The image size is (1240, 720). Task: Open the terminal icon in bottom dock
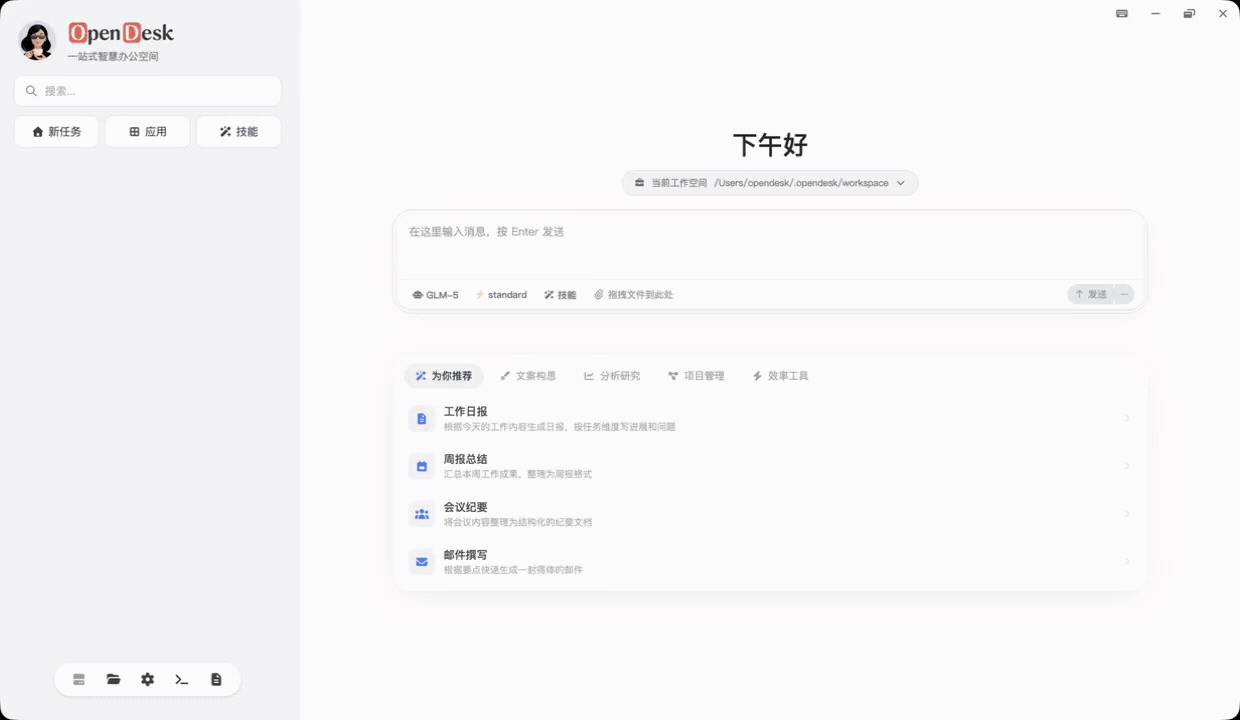(x=182, y=679)
